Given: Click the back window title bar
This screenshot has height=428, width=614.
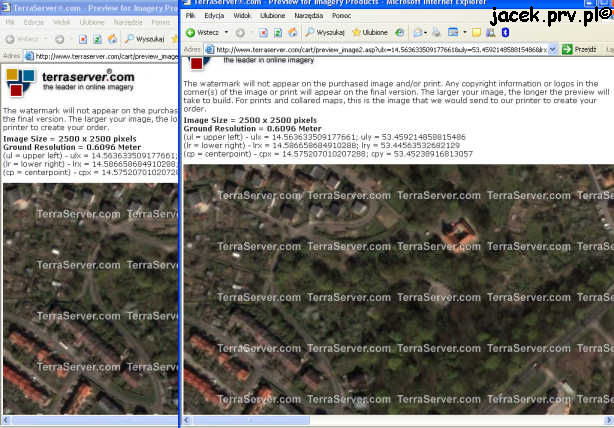Looking at the screenshot, I should click(x=89, y=8).
